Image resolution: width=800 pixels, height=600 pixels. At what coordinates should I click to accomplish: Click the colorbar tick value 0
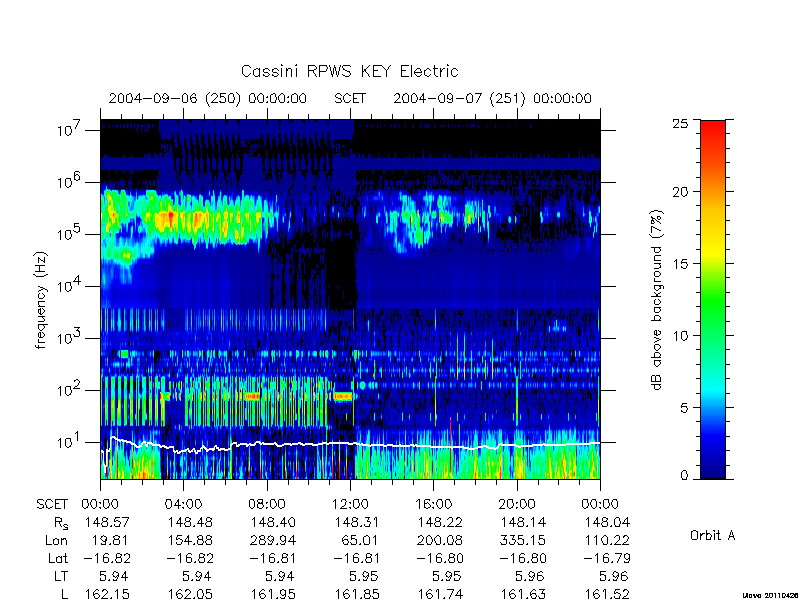[684, 476]
